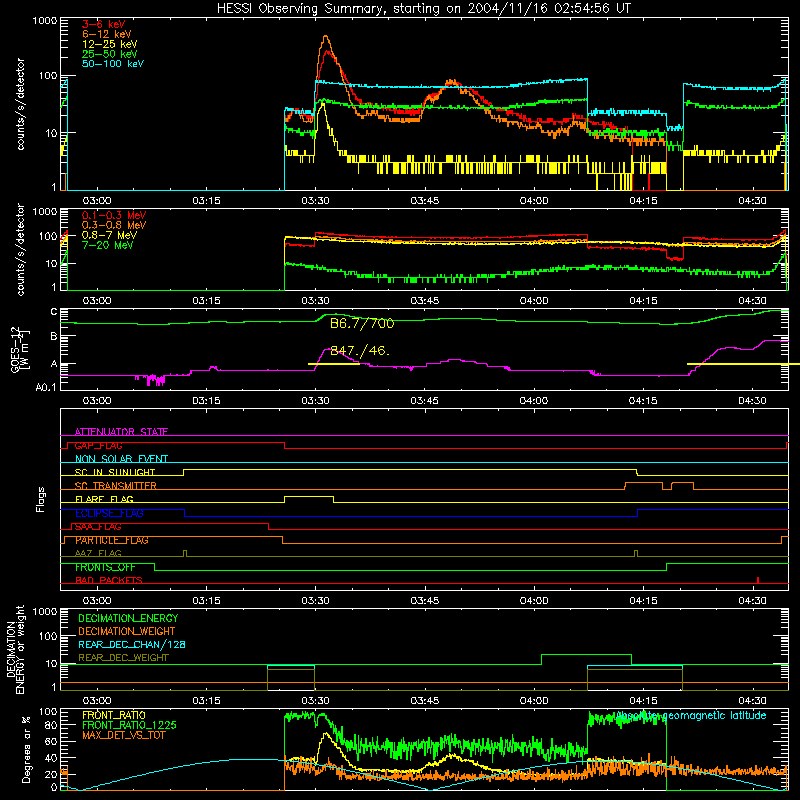
Task: Select the '6-12 keV' legend entry
Action: tap(107, 34)
